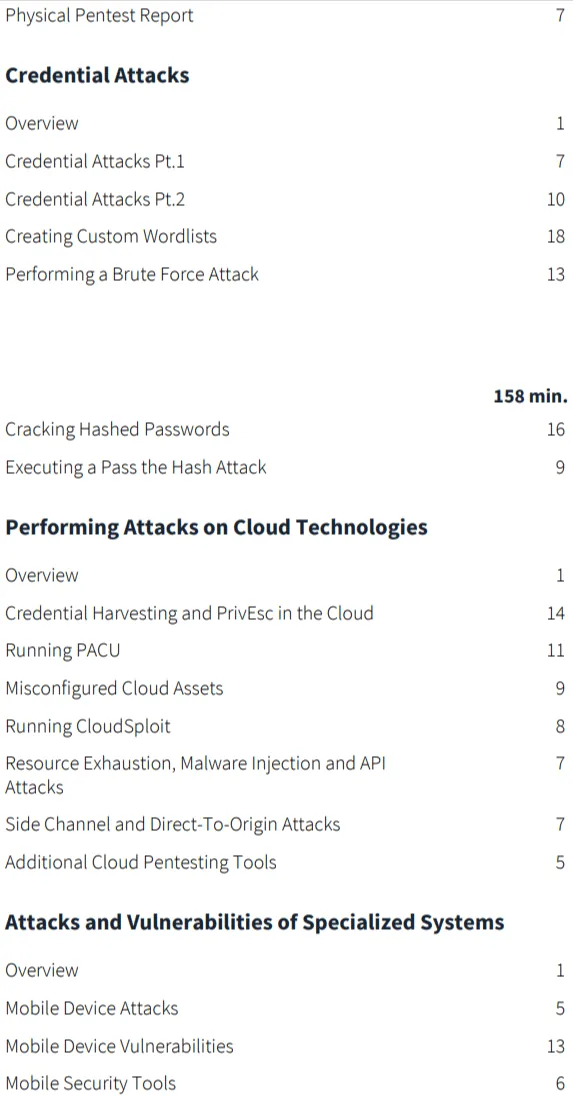The height and width of the screenshot is (1095, 573).
Task: Select the Credential Attacks section heading
Action: coord(97,75)
